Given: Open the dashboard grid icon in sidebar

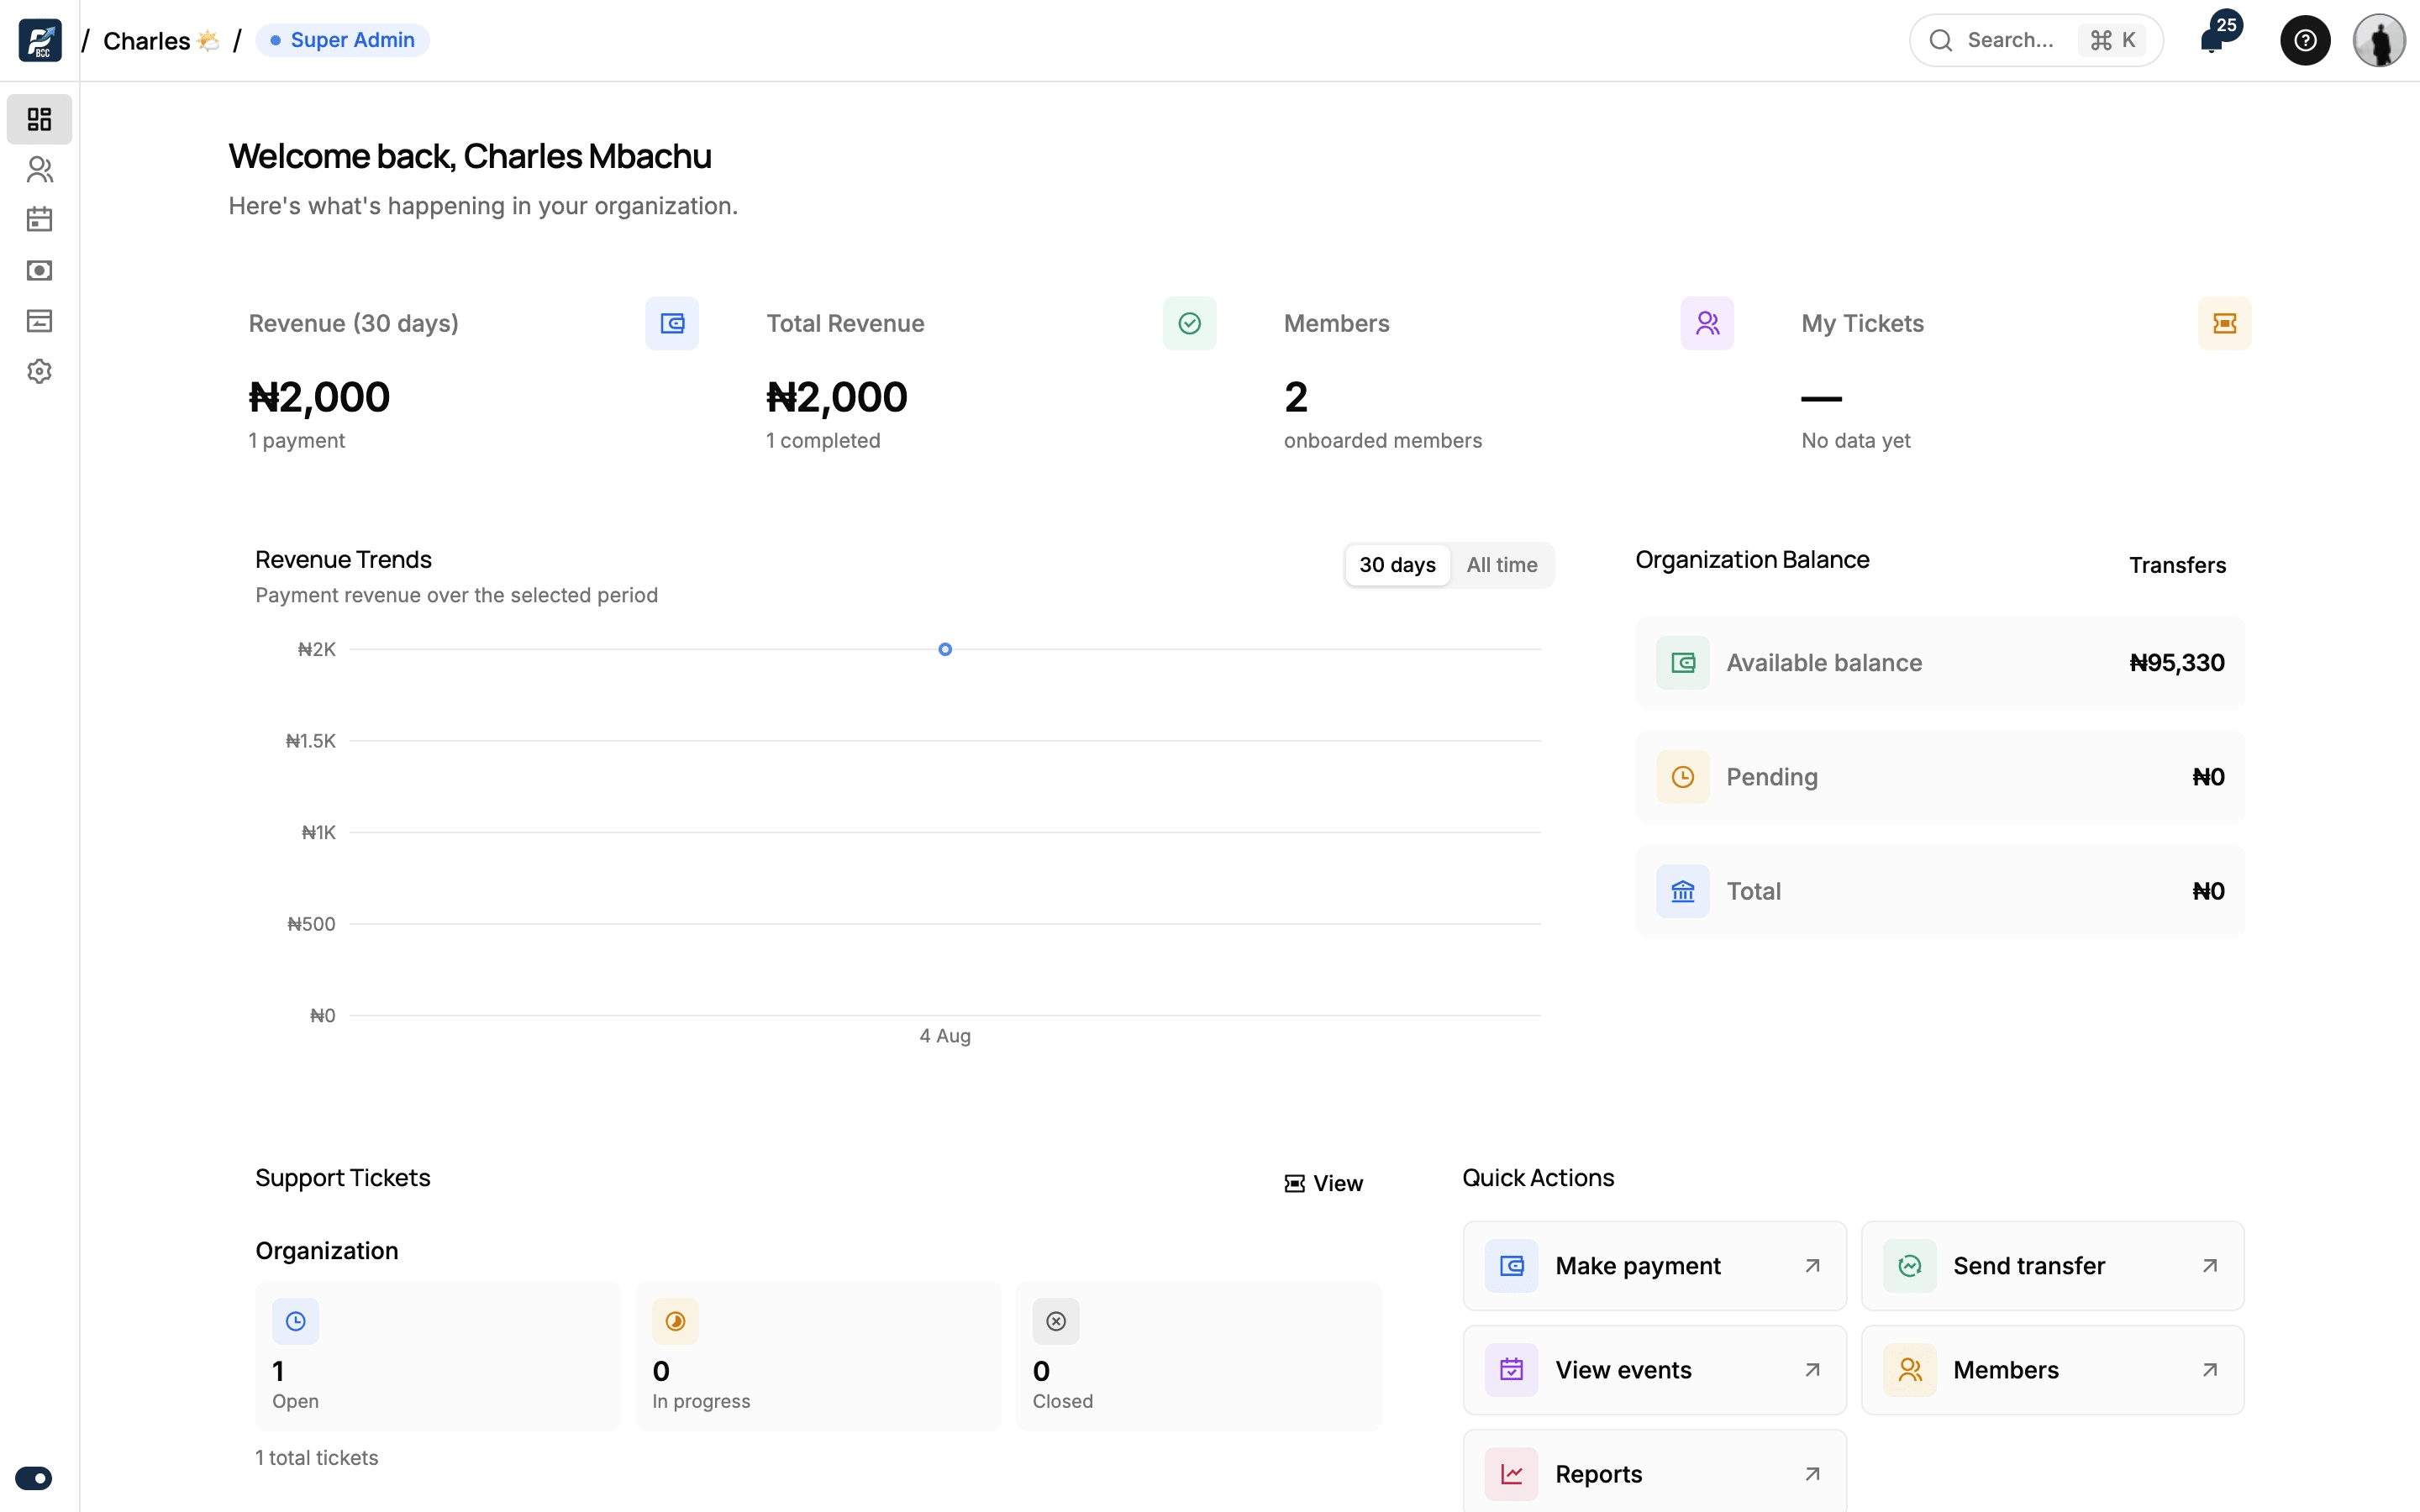Looking at the screenshot, I should [39, 119].
